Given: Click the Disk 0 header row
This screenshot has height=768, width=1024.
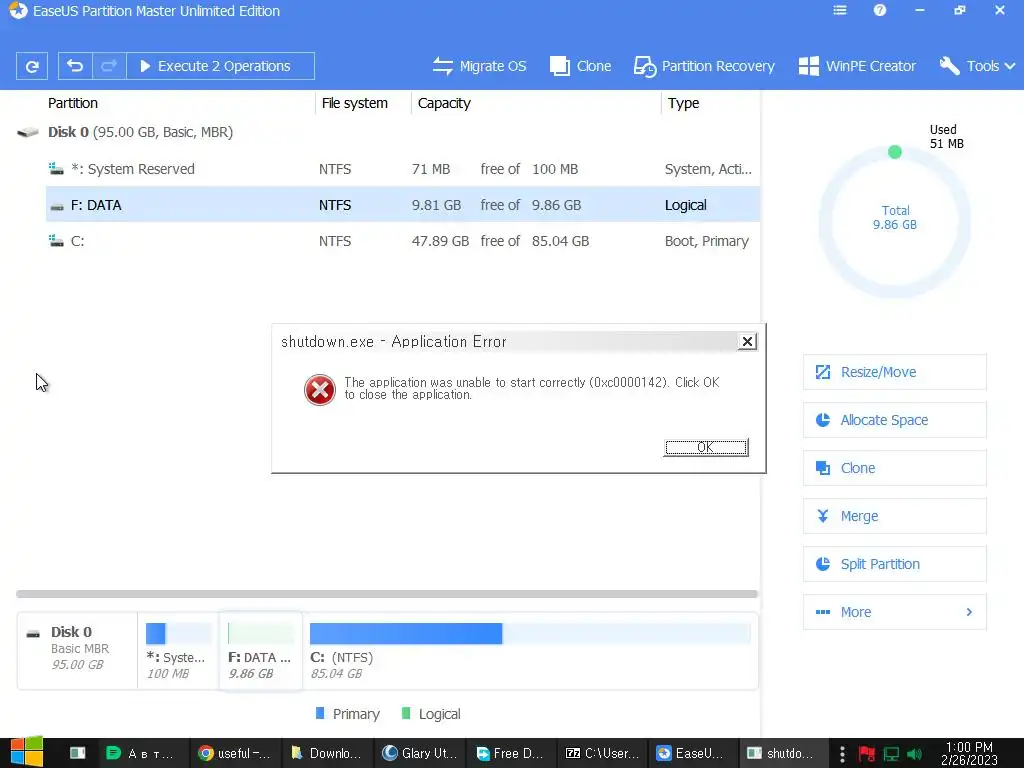Looking at the screenshot, I should click(x=387, y=132).
